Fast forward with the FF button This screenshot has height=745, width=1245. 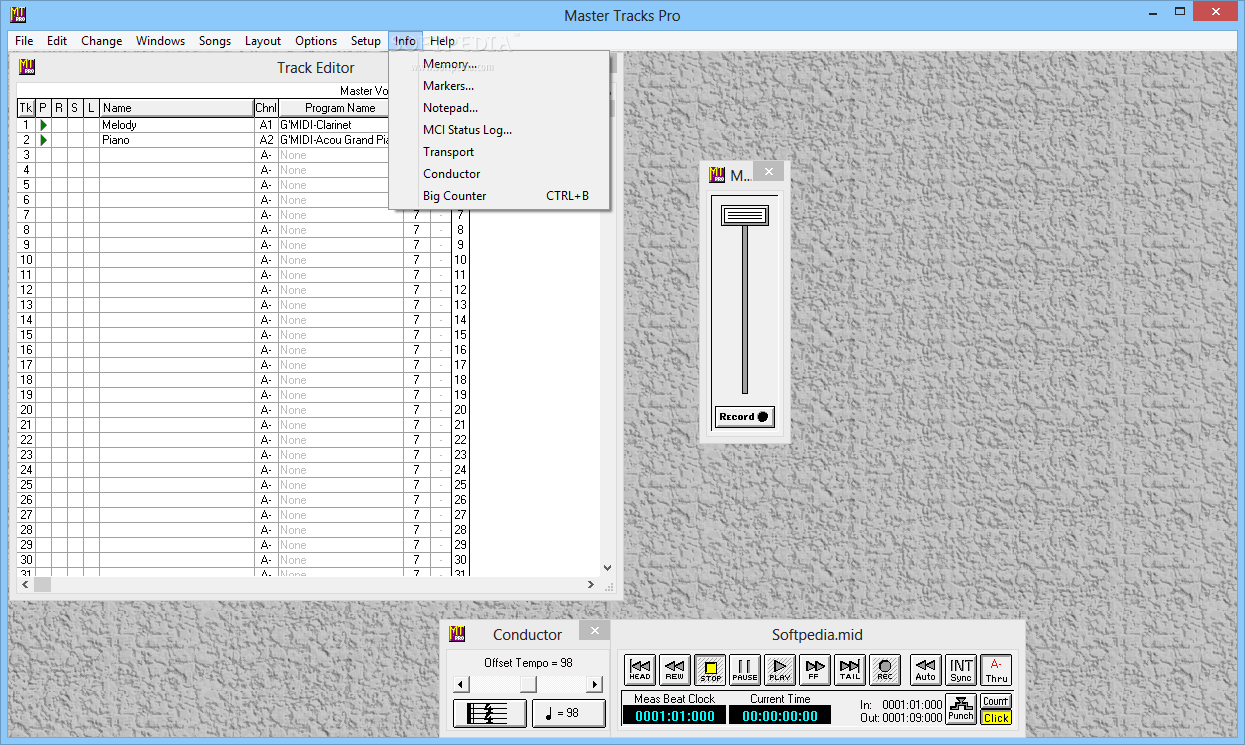click(815, 670)
